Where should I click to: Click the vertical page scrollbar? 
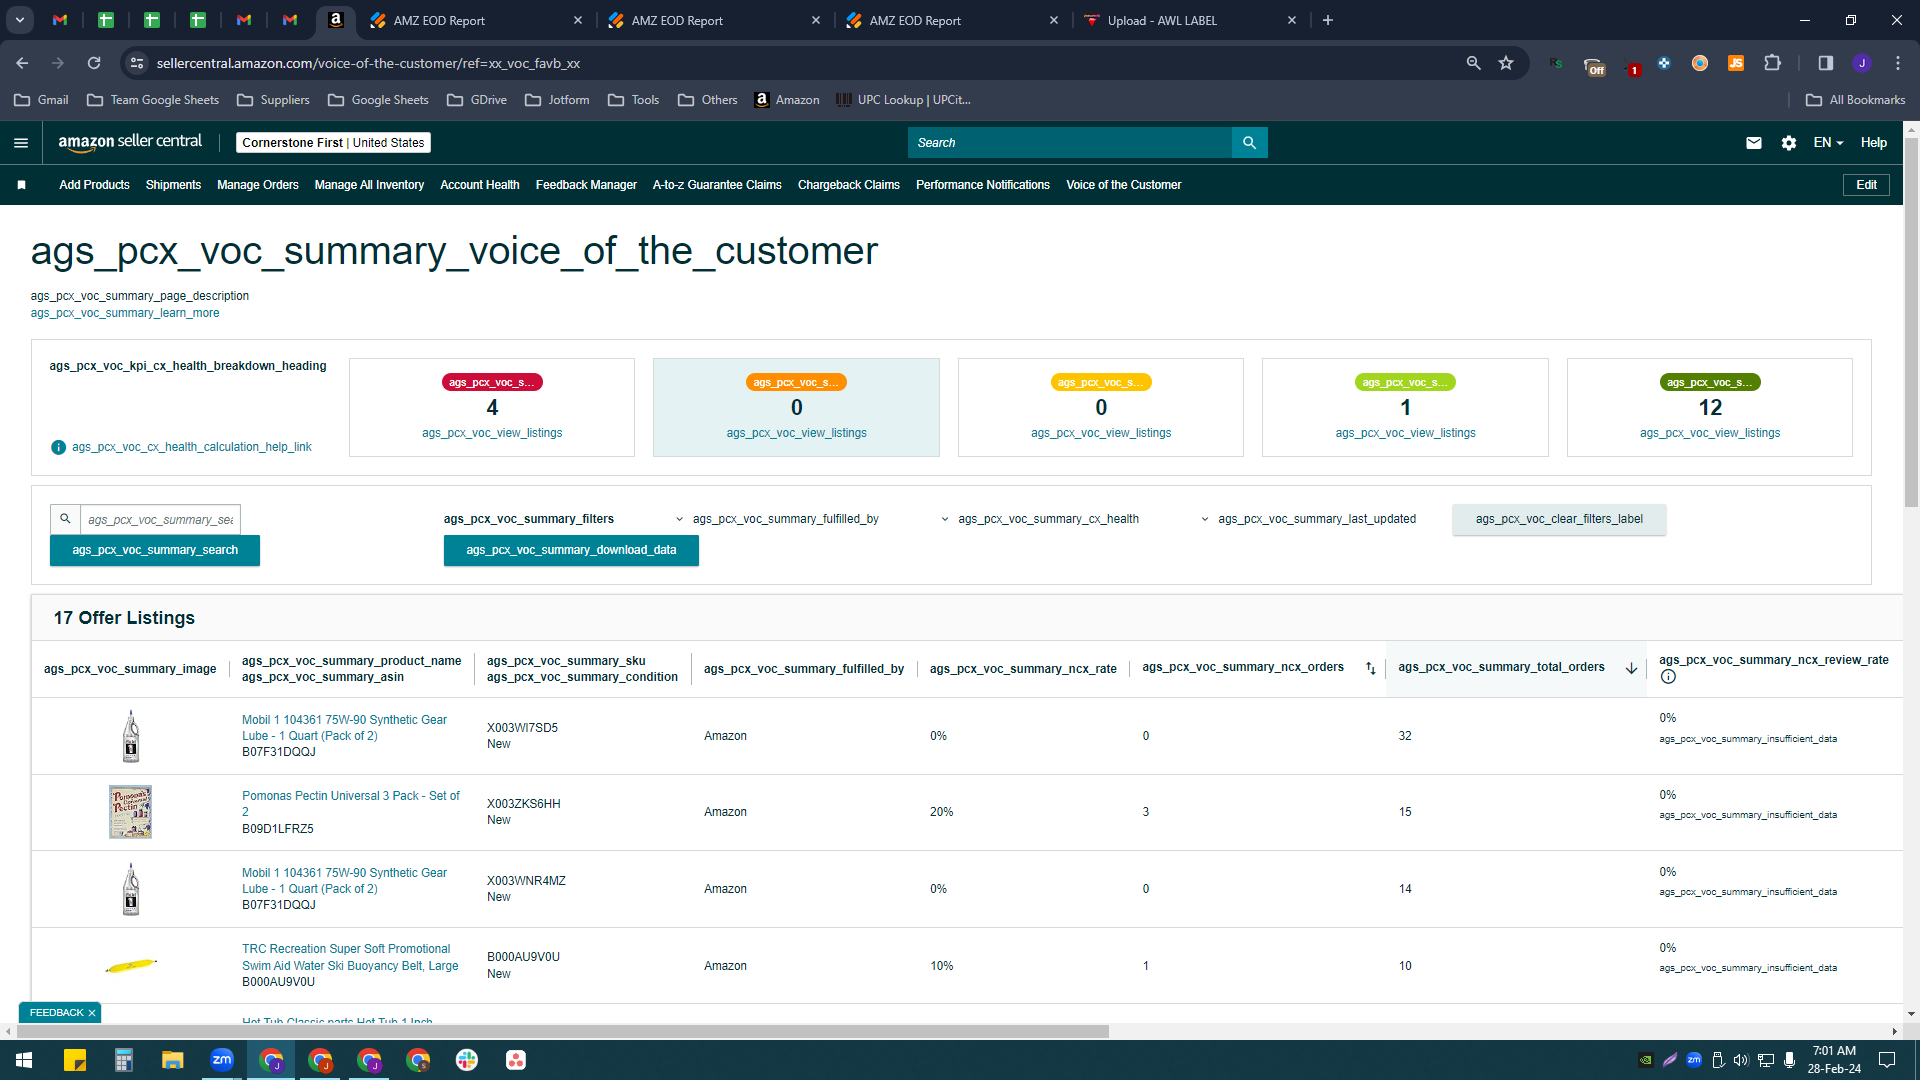1911,320
